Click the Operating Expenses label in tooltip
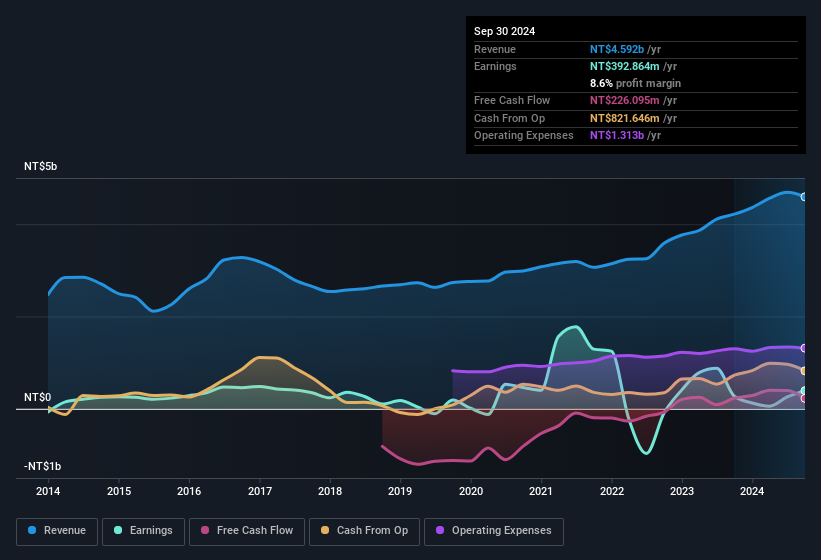Image resolution: width=821 pixels, height=560 pixels. coord(524,136)
